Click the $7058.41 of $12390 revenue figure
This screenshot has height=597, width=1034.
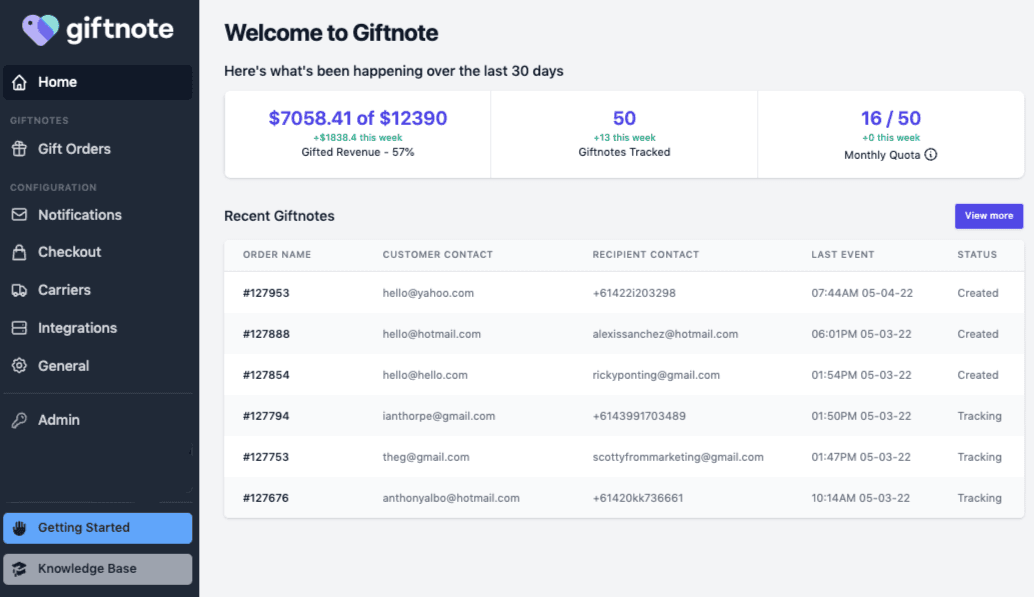point(357,118)
